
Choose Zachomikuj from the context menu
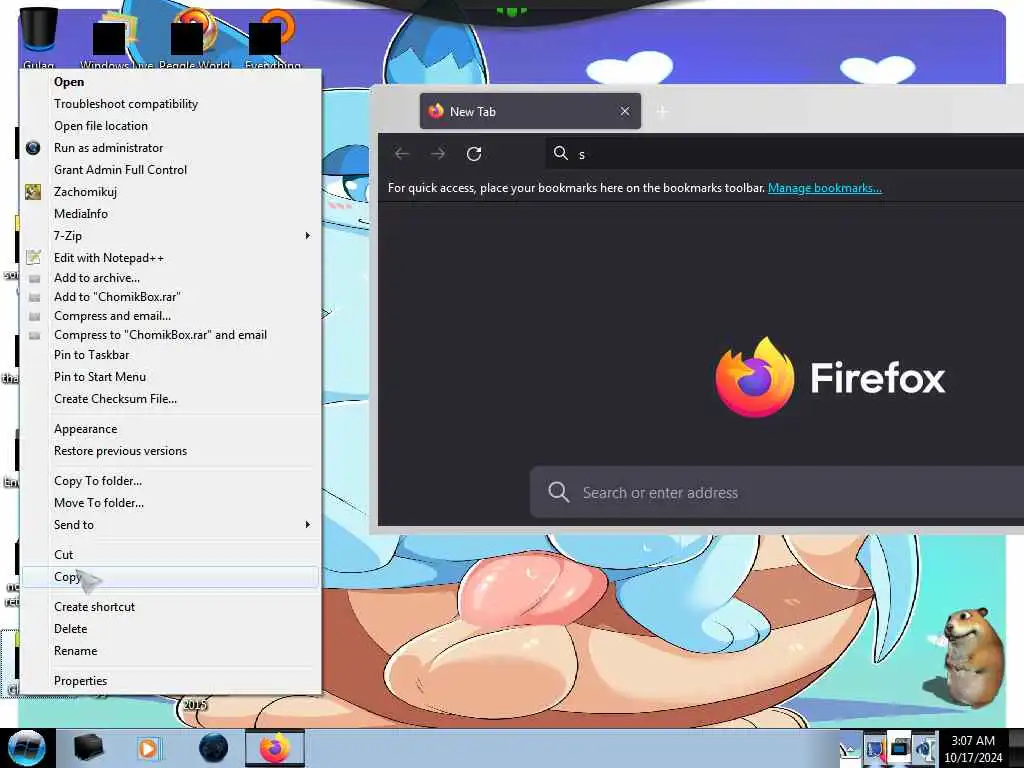click(x=171, y=191)
